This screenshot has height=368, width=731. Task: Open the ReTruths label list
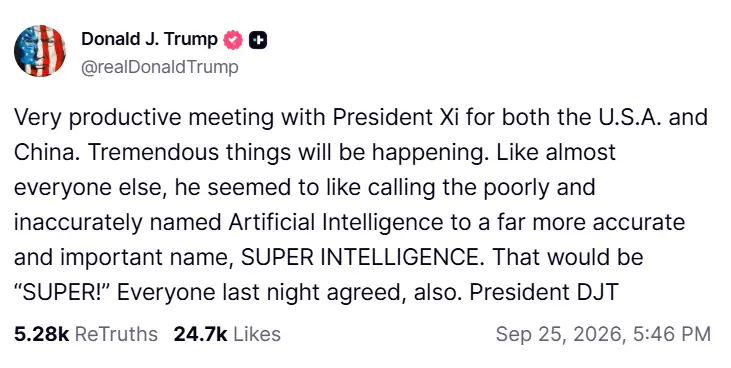click(x=116, y=334)
